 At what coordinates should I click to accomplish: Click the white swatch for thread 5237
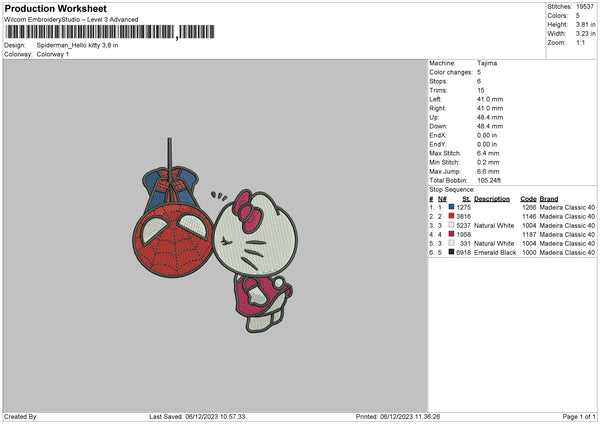(x=451, y=225)
